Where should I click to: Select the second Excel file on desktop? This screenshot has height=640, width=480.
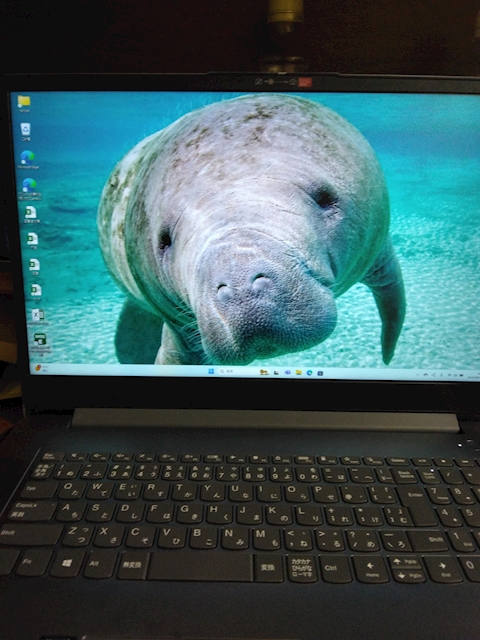[32, 240]
